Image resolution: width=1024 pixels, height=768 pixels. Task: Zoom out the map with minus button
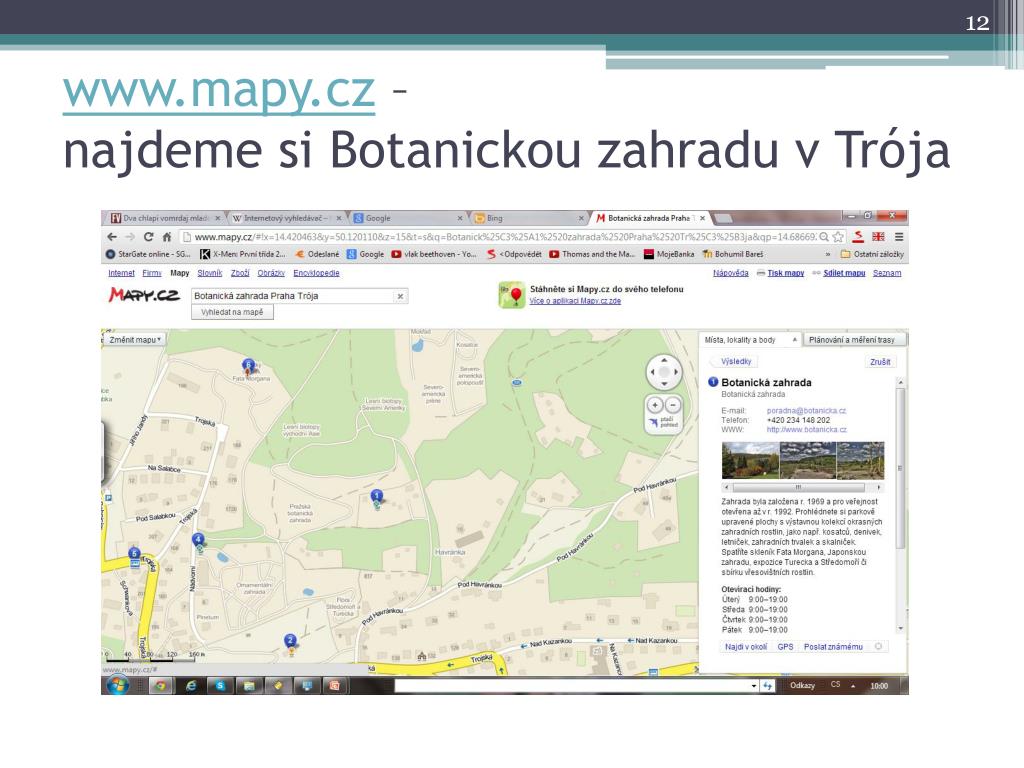click(x=673, y=405)
